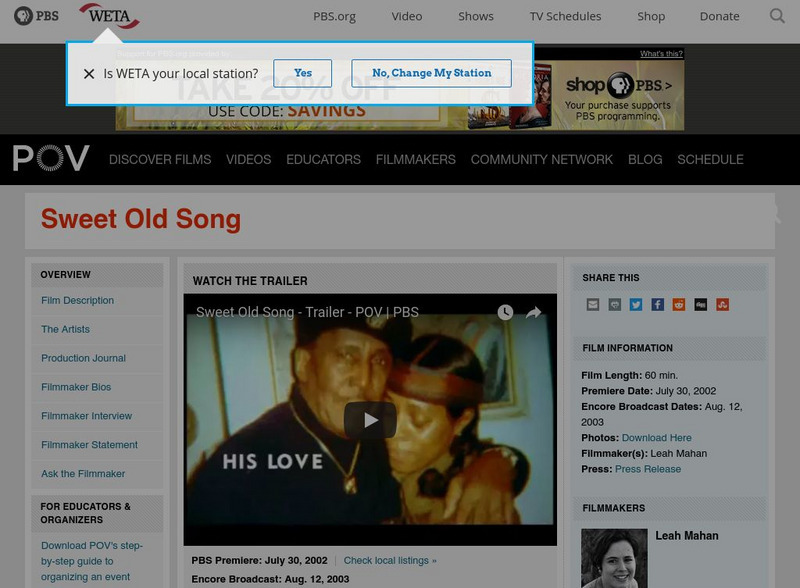Click the Film Length: 60 min. text
Screen dimensions: 800x588
[x=630, y=375]
